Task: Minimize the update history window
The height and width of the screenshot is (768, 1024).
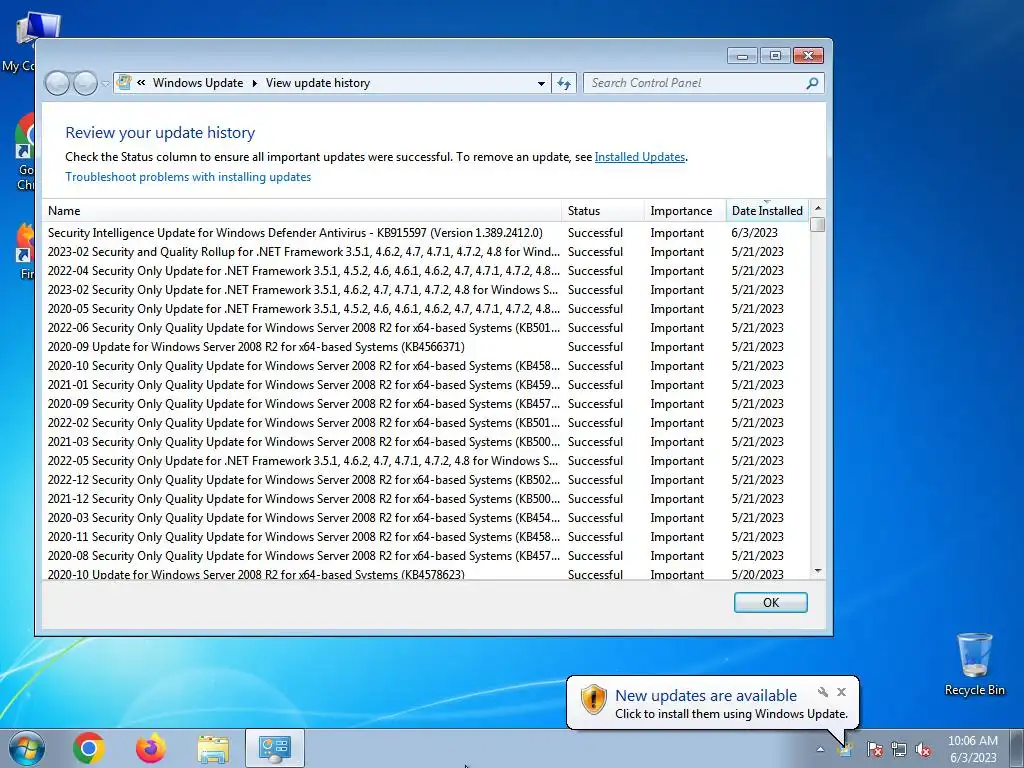Action: (742, 56)
